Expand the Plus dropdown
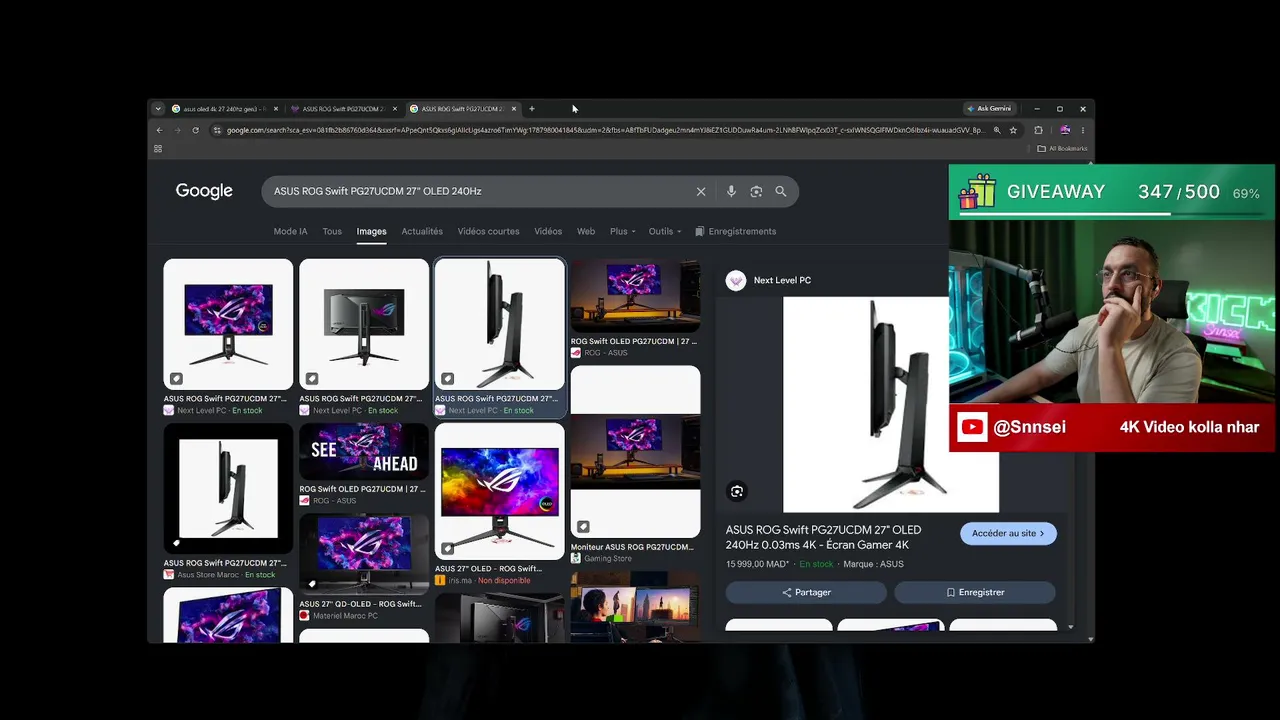The image size is (1280, 720). (622, 231)
